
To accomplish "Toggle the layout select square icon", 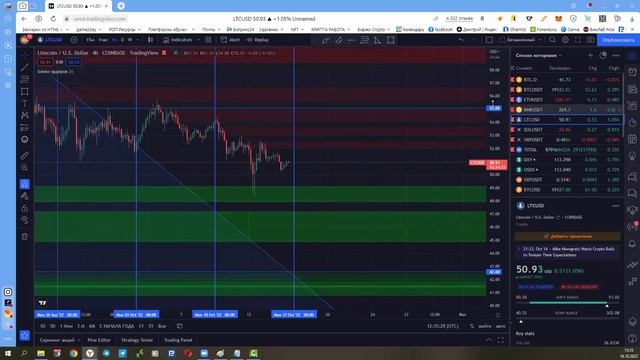I will [489, 40].
